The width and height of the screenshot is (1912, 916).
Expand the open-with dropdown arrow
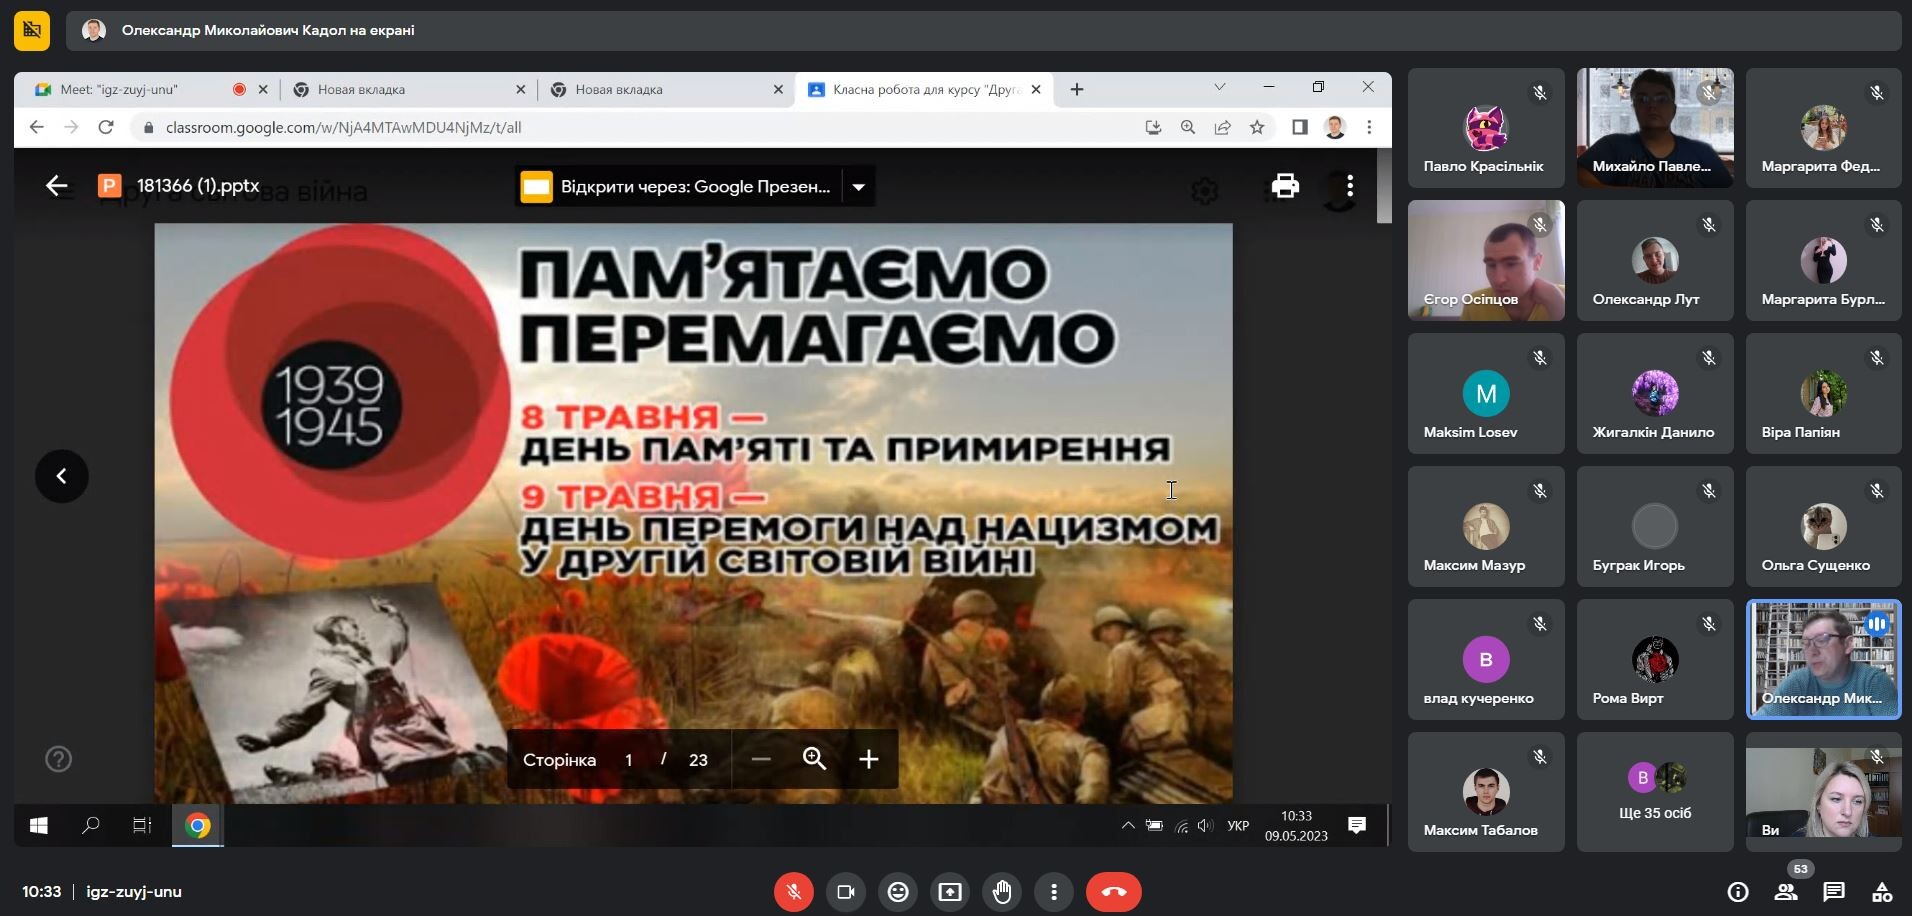859,186
